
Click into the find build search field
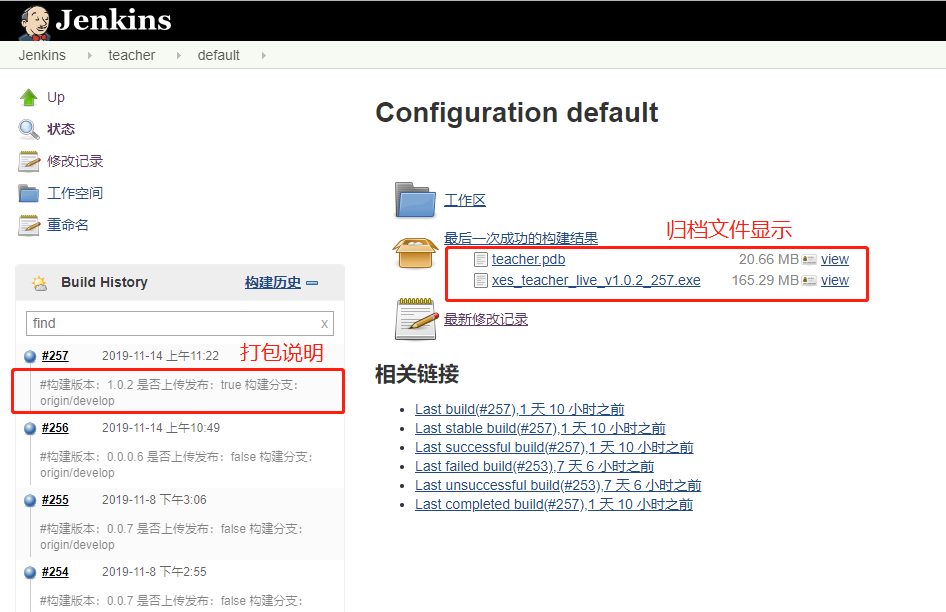click(x=180, y=324)
